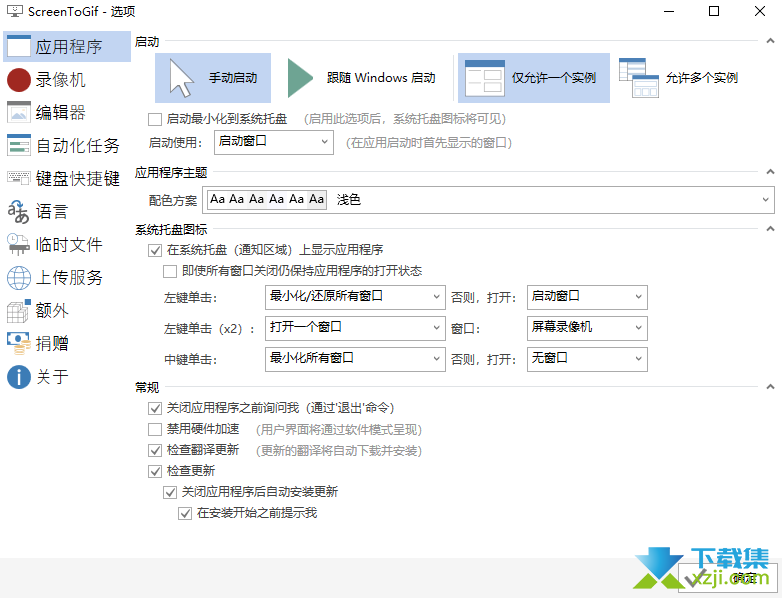
Task: Minimize the ScreenToGif options window
Action: [669, 11]
